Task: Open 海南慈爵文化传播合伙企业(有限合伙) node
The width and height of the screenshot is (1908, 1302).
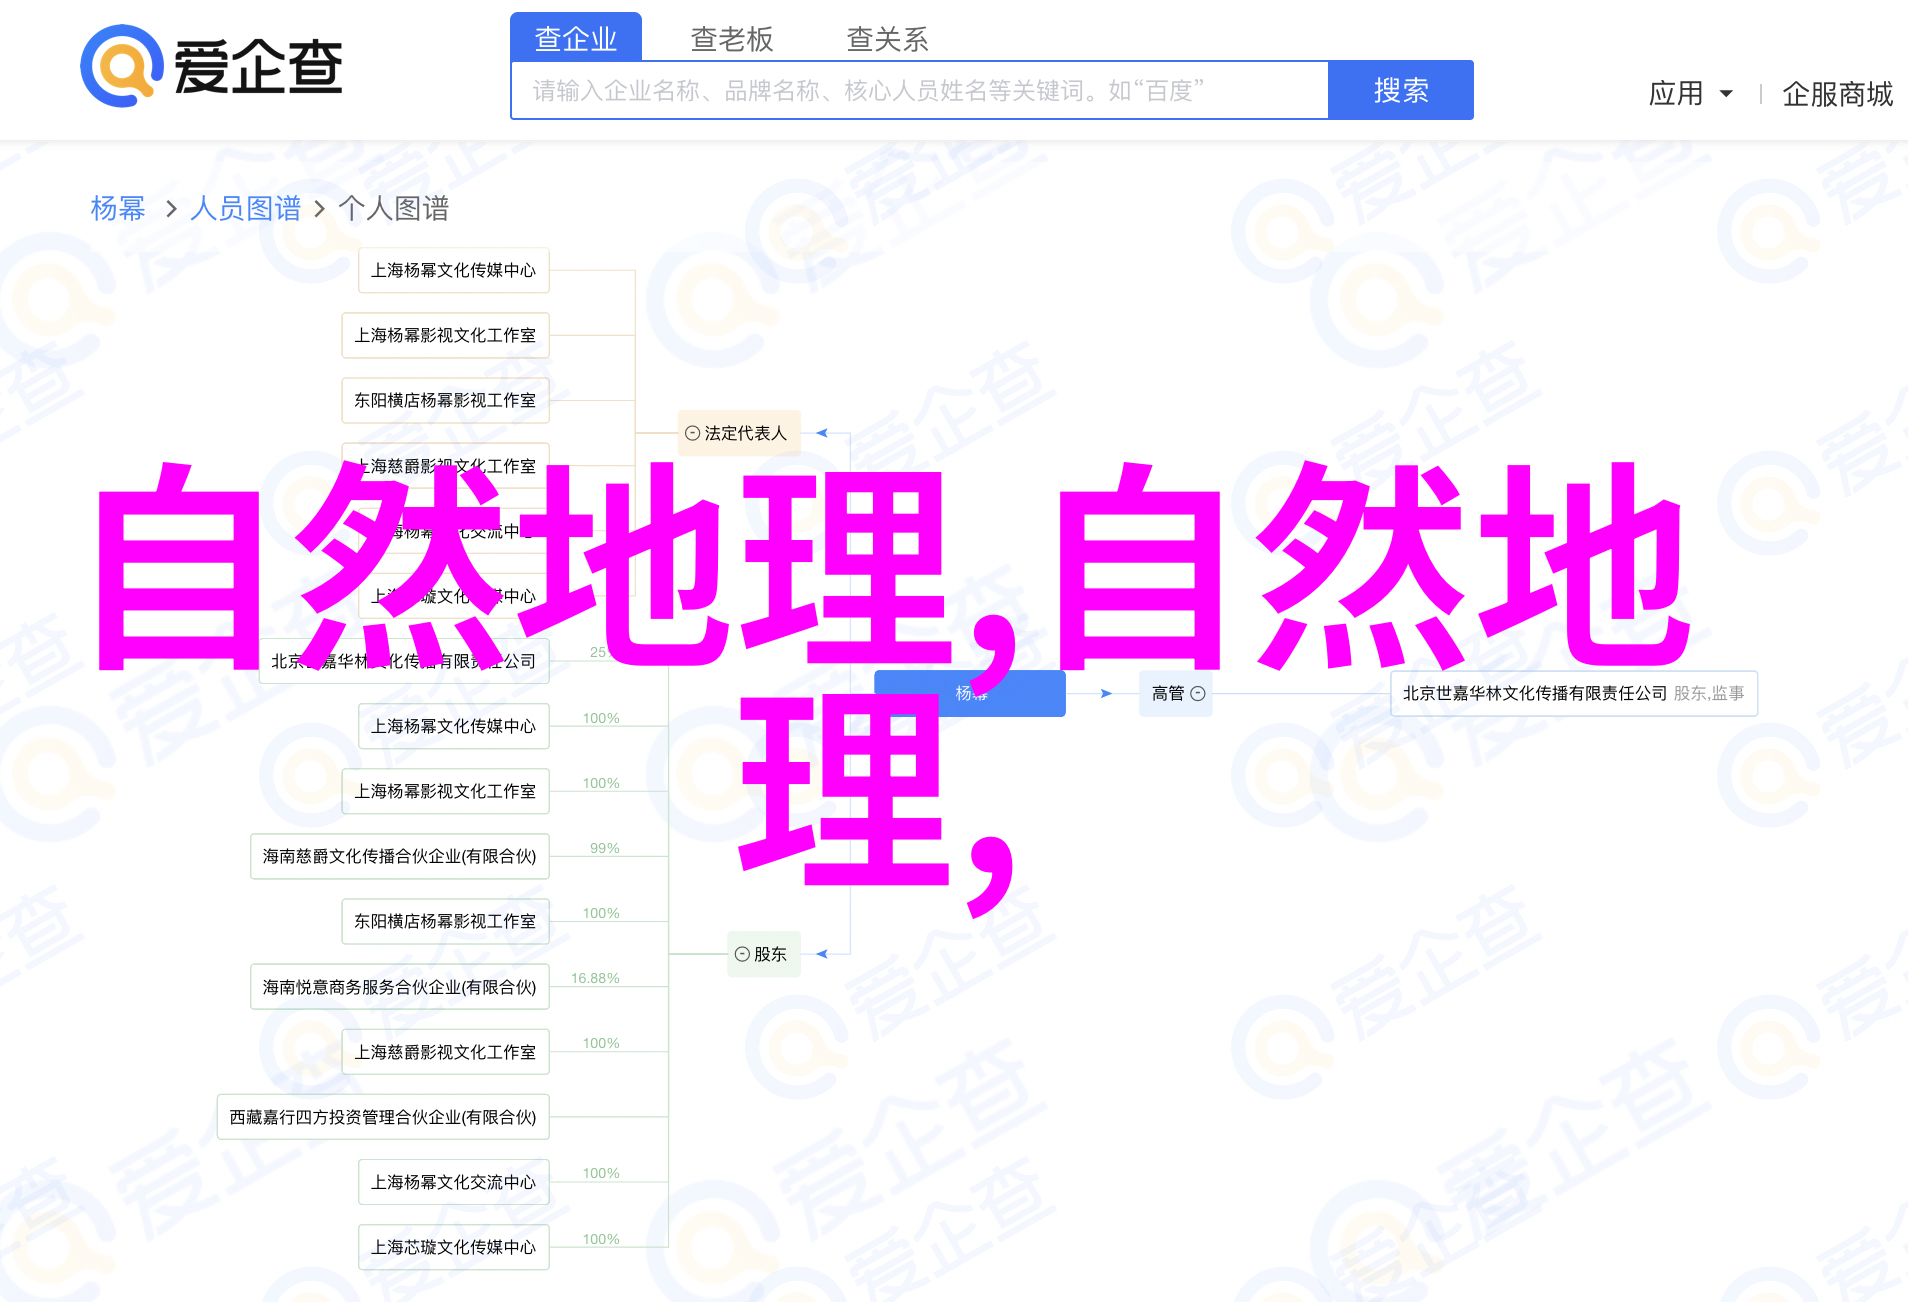Action: point(400,856)
